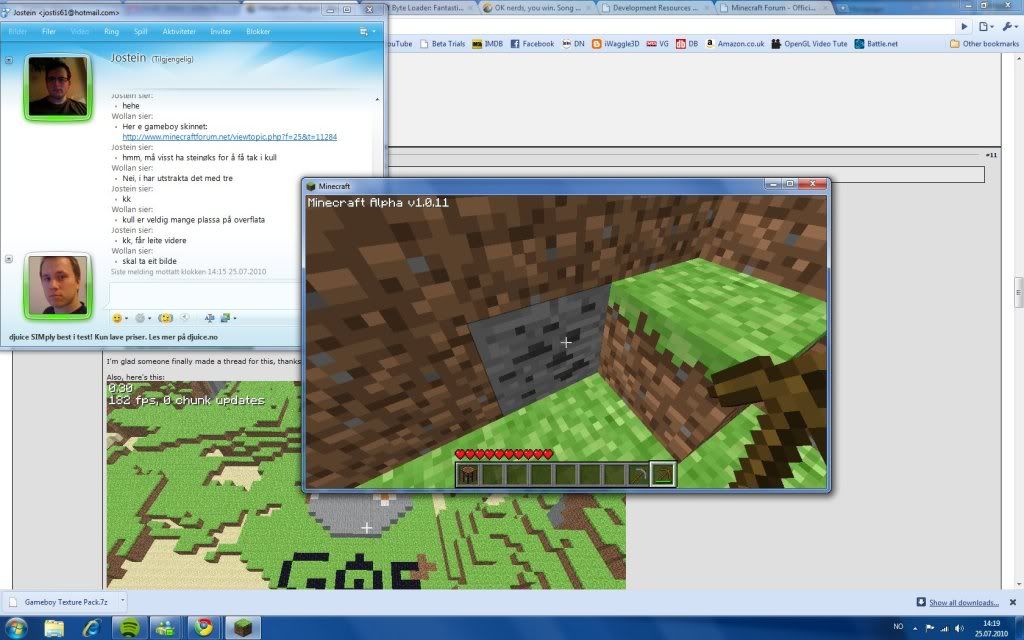Switch to the Minecraft Forum browser tab
This screenshot has width=1024, height=640.
(773, 8)
